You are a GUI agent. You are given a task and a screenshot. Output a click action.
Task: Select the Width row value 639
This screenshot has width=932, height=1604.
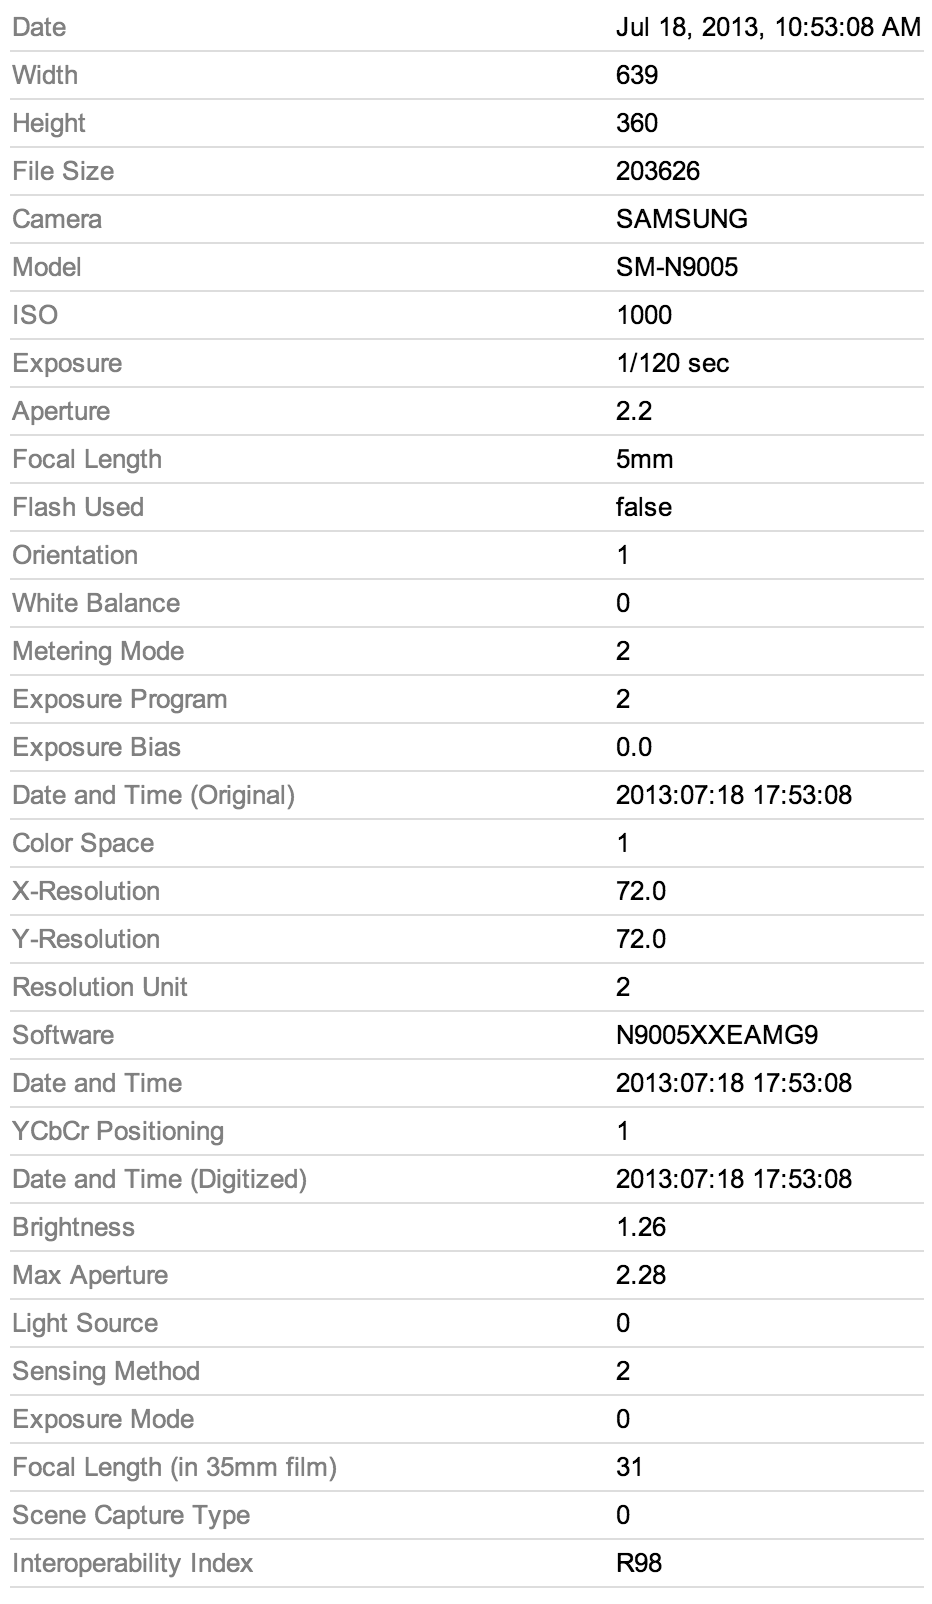click(x=637, y=75)
